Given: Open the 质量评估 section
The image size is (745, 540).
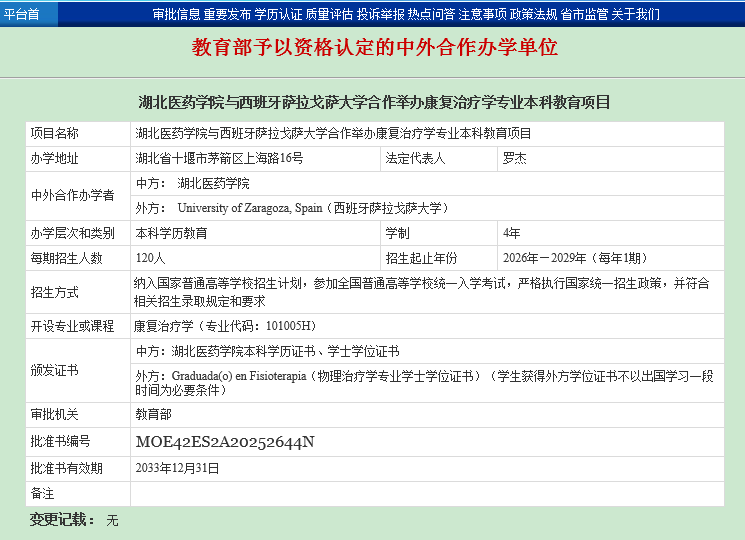Looking at the screenshot, I should pos(329,14).
